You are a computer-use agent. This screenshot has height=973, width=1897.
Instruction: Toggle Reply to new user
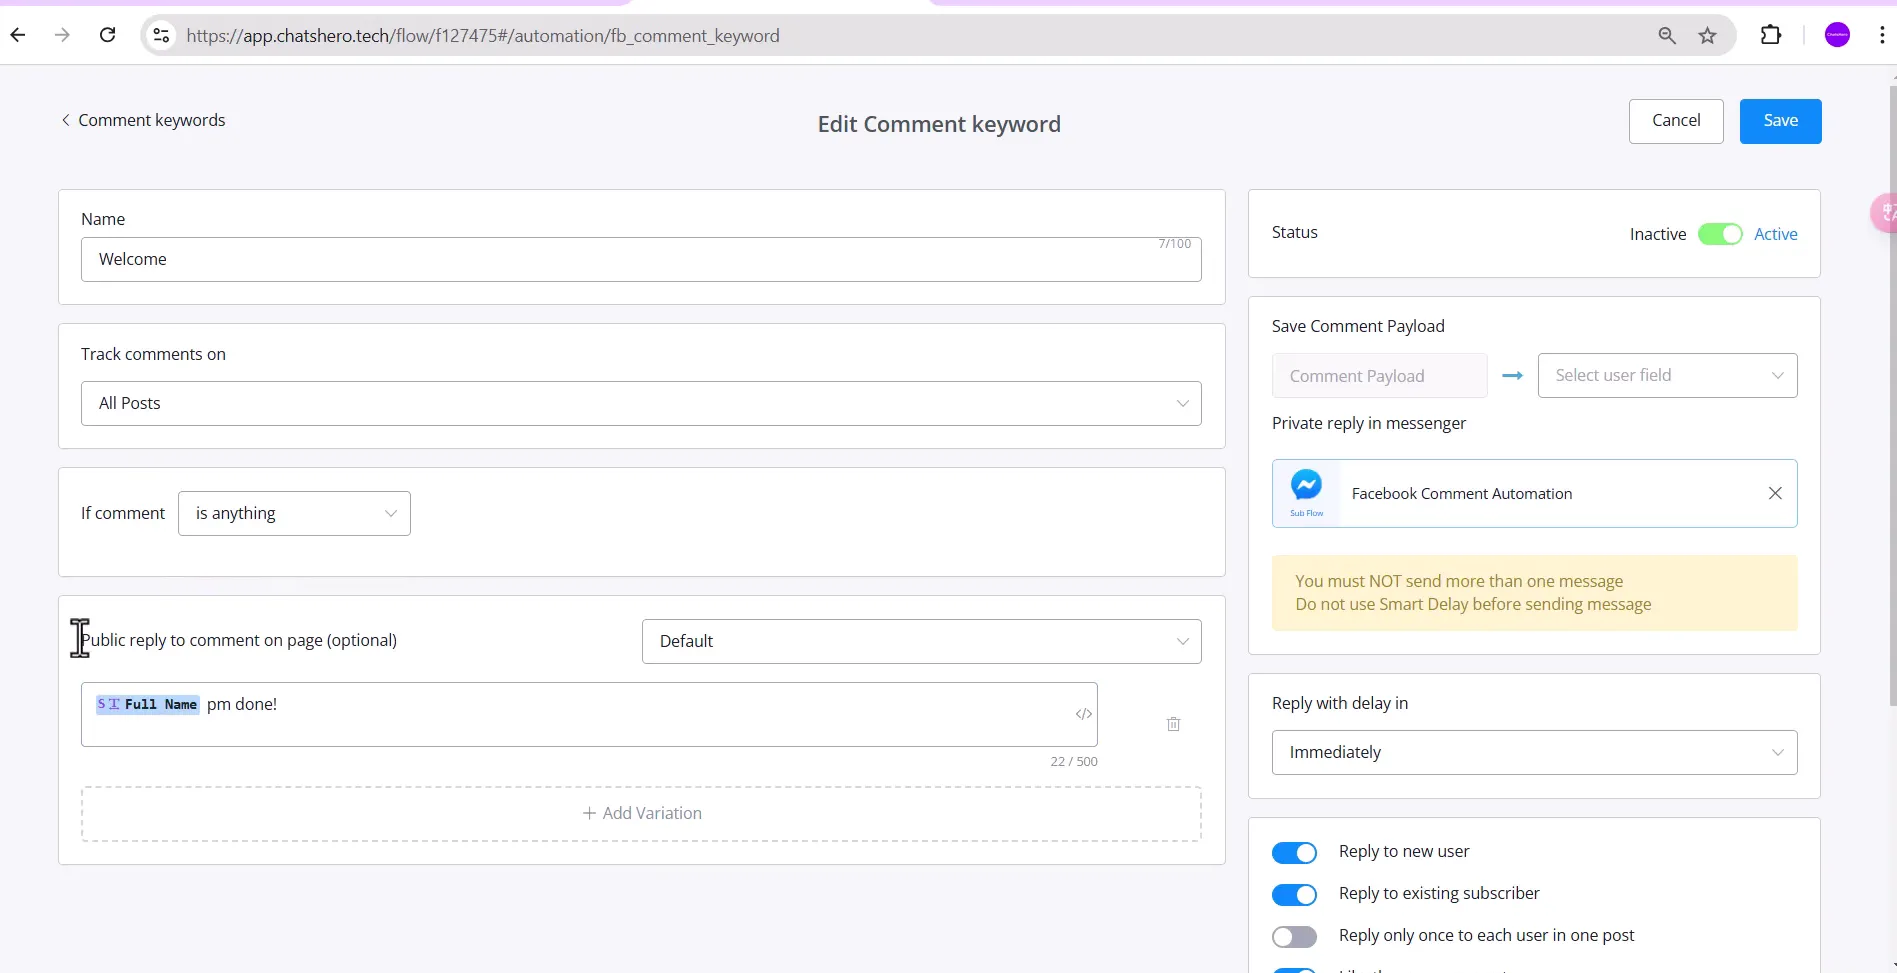point(1294,853)
